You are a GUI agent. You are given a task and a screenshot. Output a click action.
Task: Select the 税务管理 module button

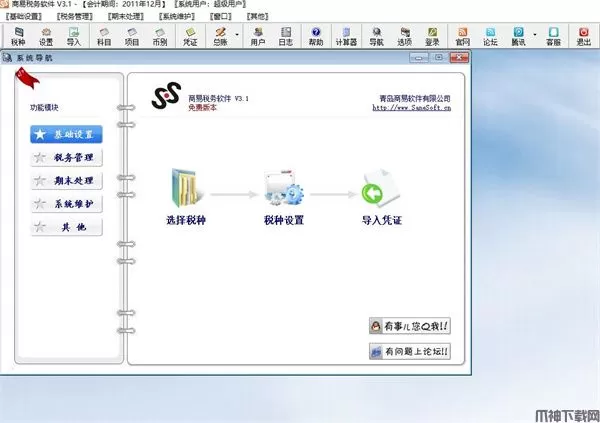coord(66,157)
